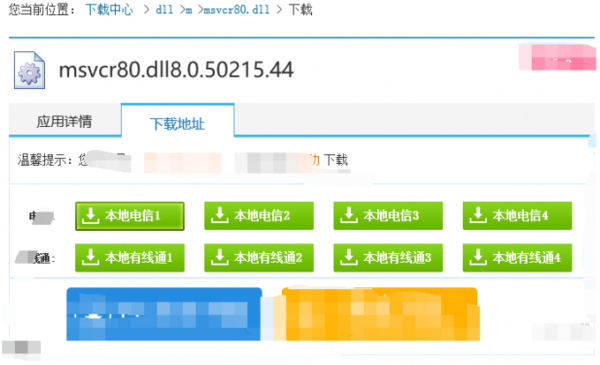Open the 下载中心 breadcrumb link
Viewport: 600px width, 365px height.
(109, 9)
